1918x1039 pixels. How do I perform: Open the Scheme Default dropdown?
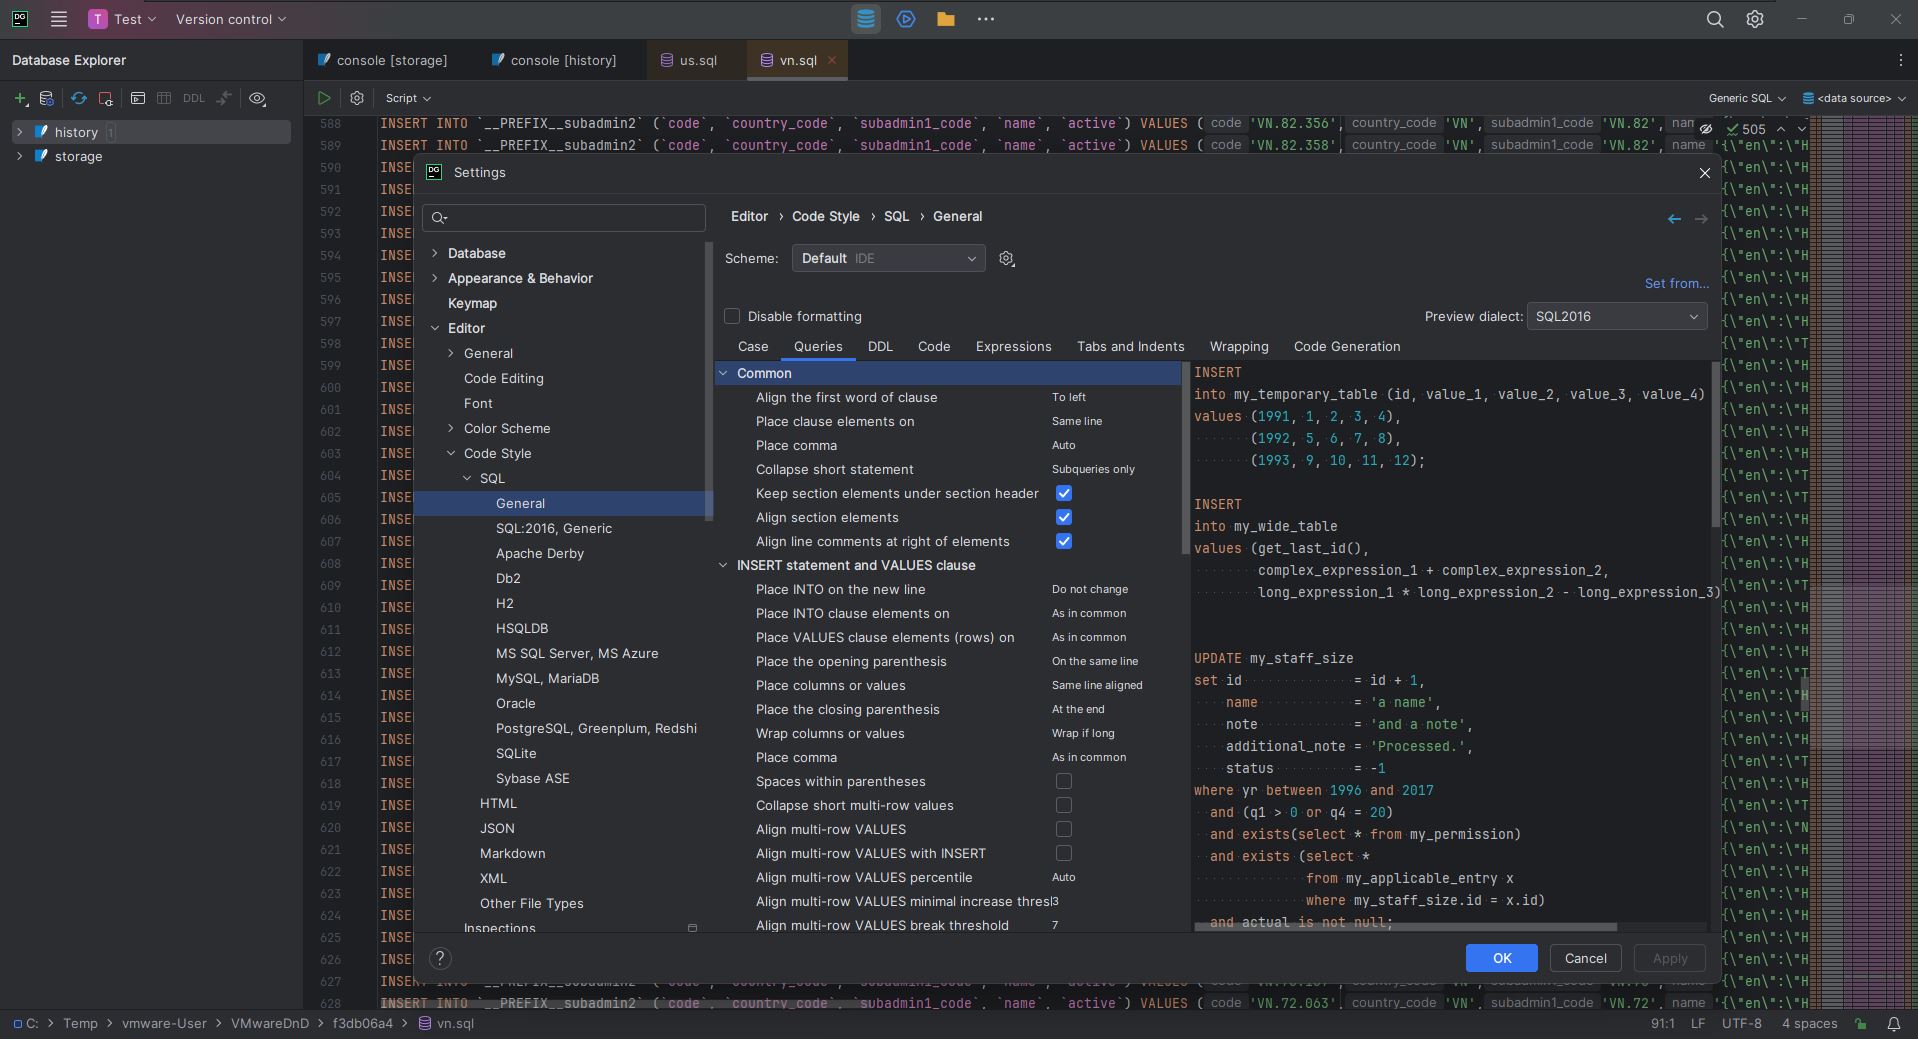pos(888,258)
